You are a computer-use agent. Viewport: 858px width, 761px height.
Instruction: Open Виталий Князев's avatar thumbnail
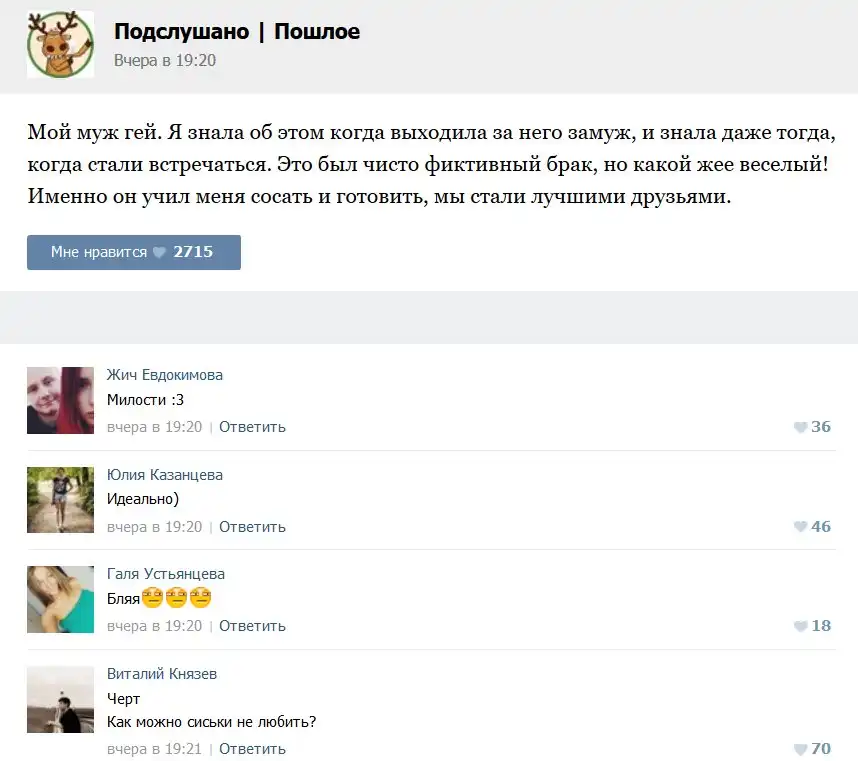(60, 700)
